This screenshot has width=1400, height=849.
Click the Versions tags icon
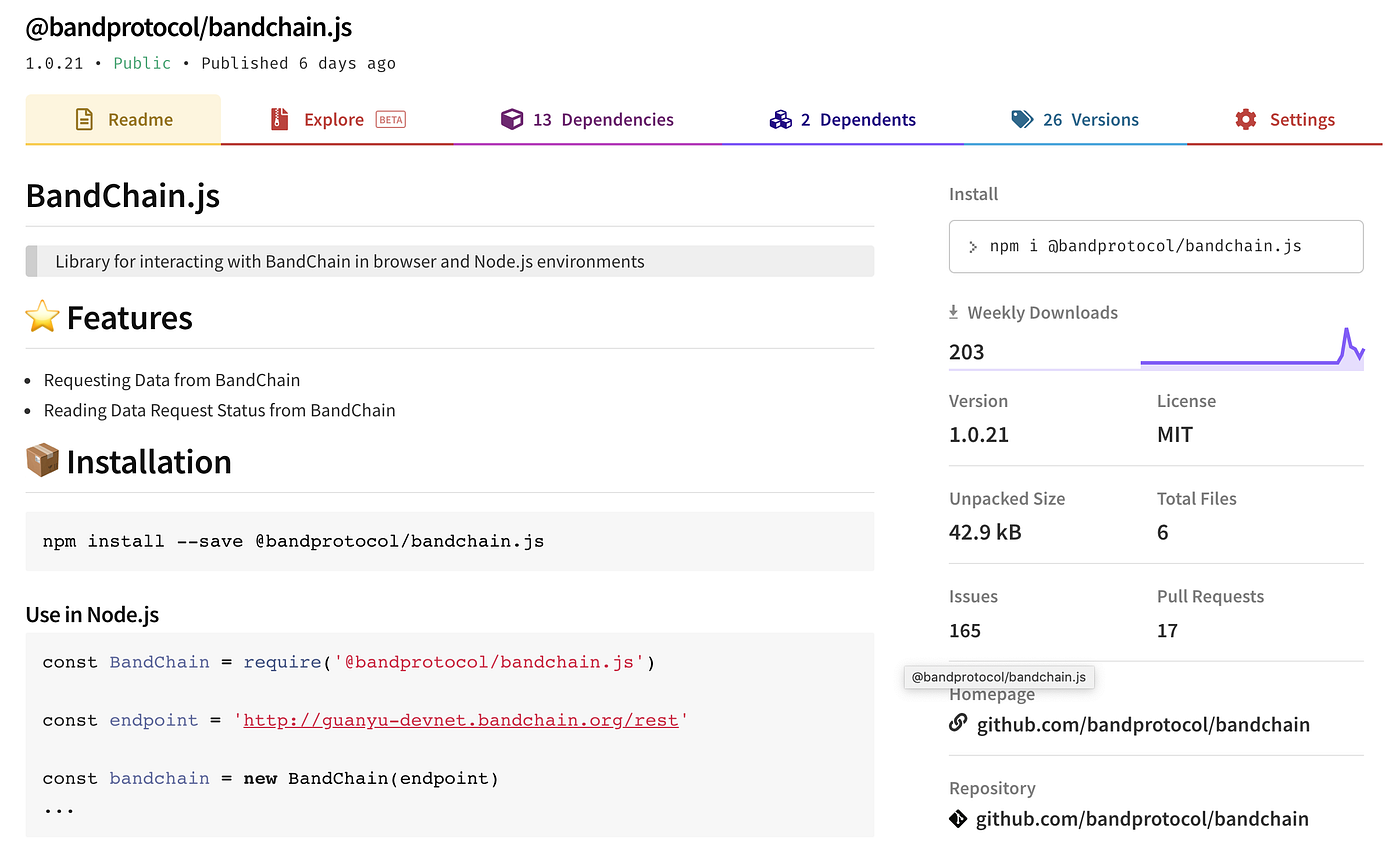(1022, 120)
